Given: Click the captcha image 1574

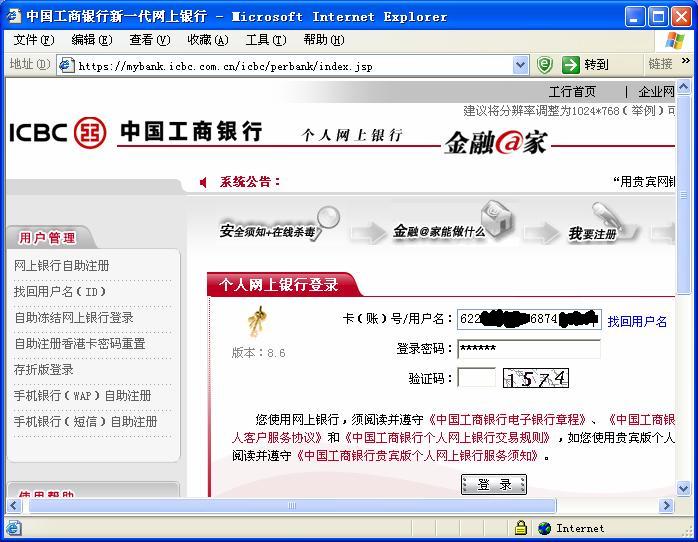Looking at the screenshot, I should coord(536,378).
